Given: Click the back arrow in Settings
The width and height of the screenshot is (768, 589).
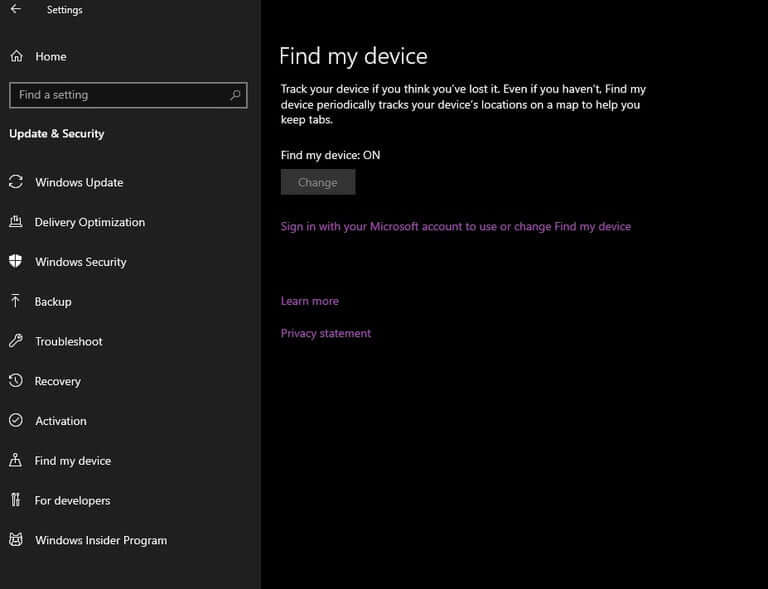Looking at the screenshot, I should [15, 10].
